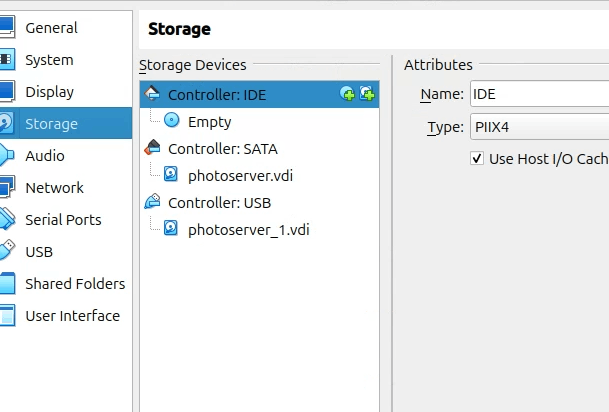Image resolution: width=609 pixels, height=412 pixels.
Task: Toggle the Use Host I/O Cache checkbox
Action: pyautogui.click(x=477, y=159)
